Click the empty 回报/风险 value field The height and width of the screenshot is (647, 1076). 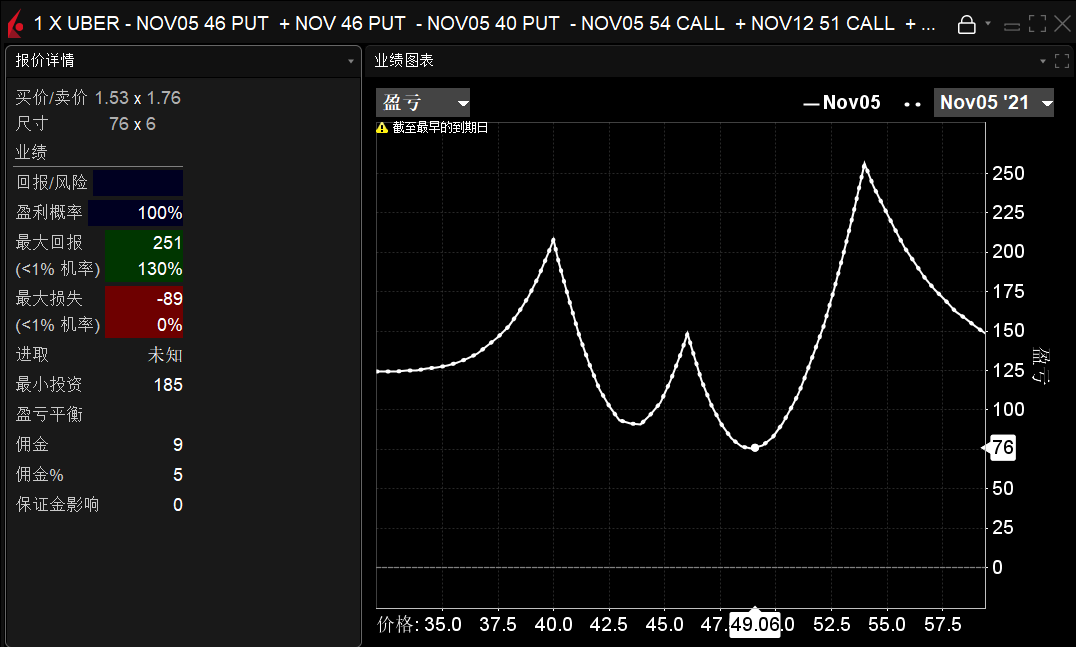138,183
